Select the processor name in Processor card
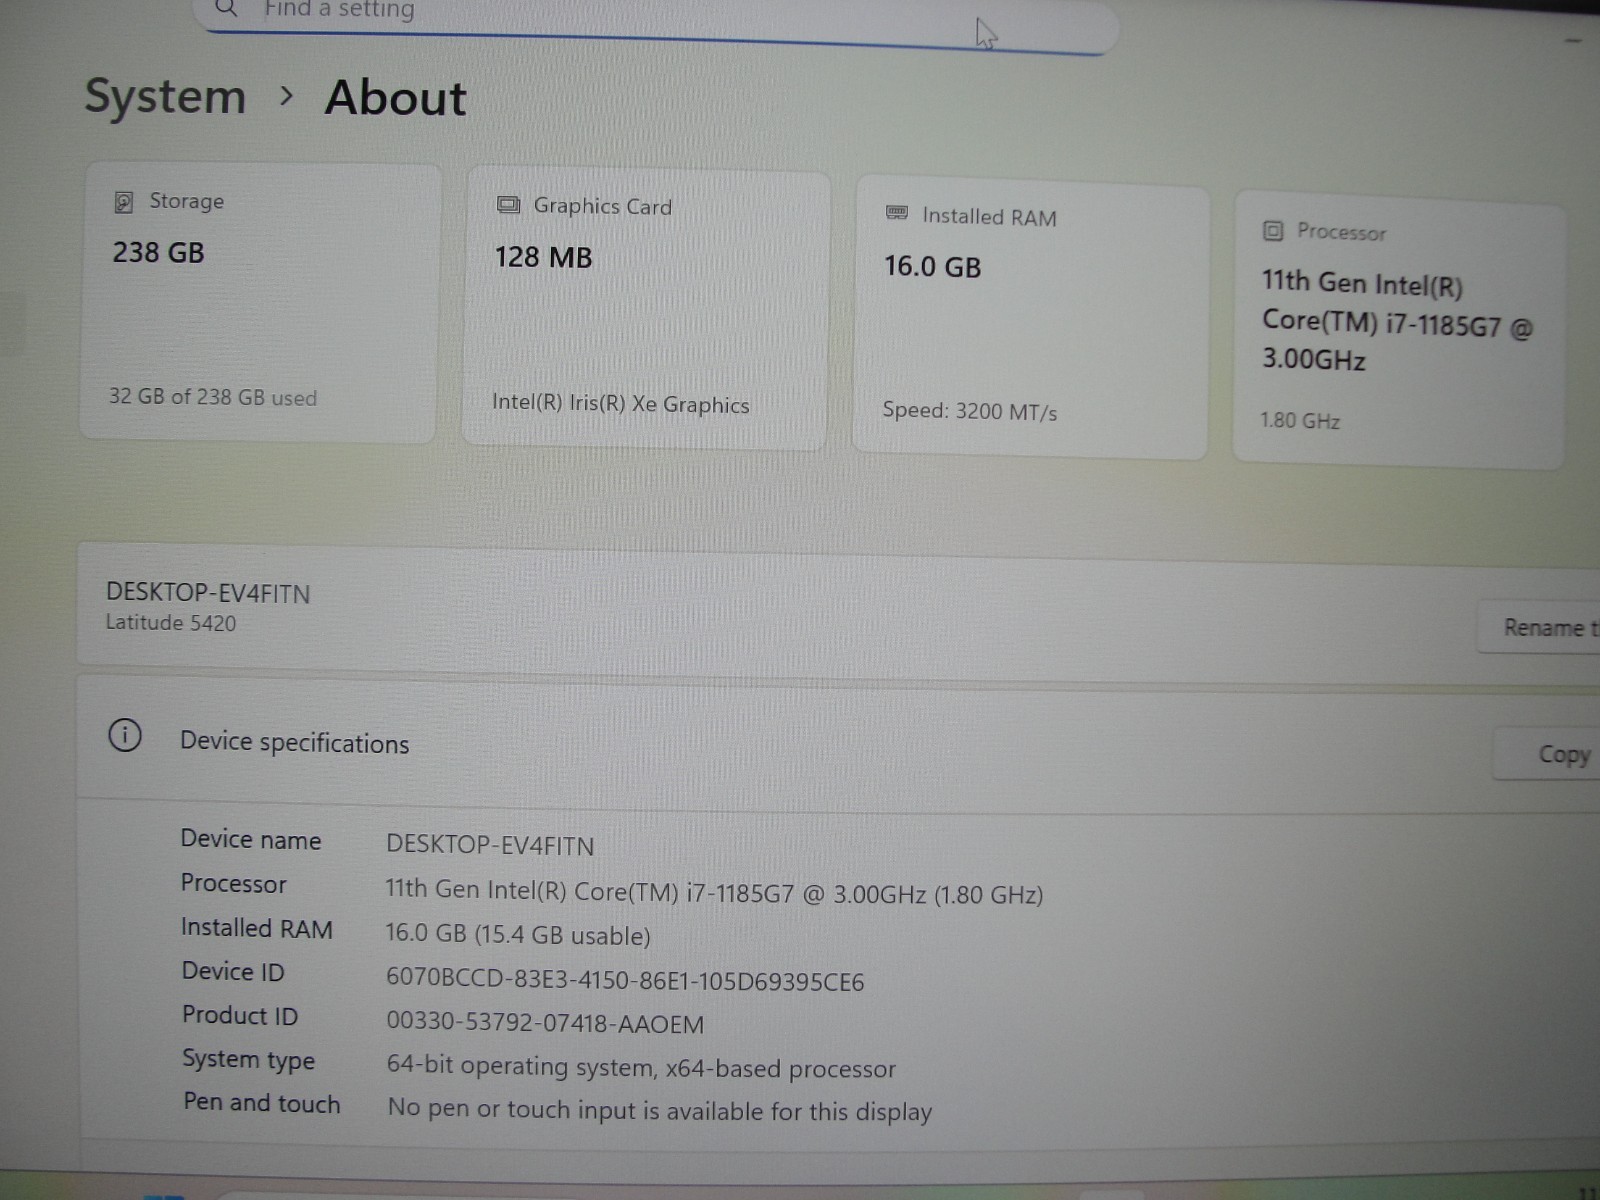 1397,320
